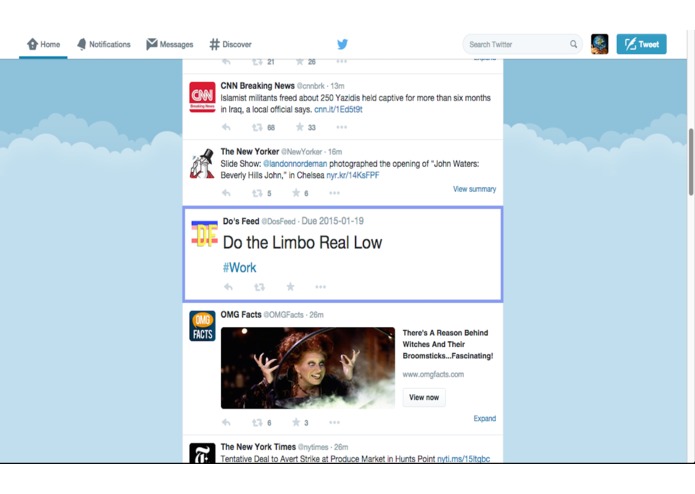Open The New York Times avatar

point(202,453)
